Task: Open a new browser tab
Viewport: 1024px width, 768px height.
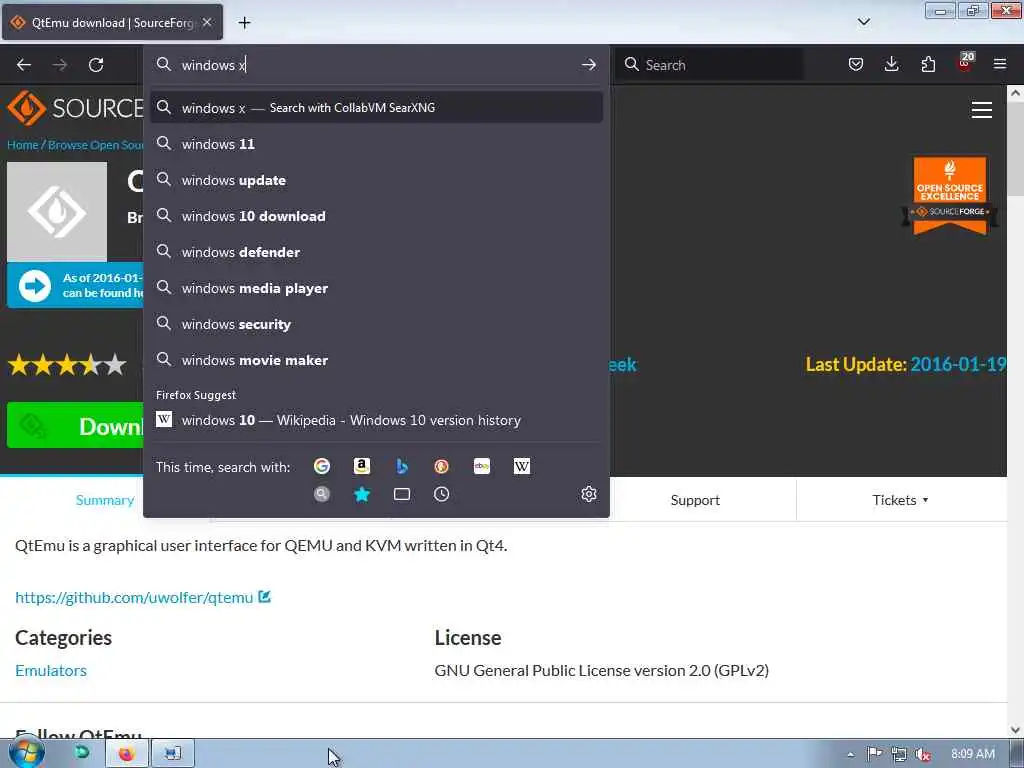Action: (x=244, y=23)
